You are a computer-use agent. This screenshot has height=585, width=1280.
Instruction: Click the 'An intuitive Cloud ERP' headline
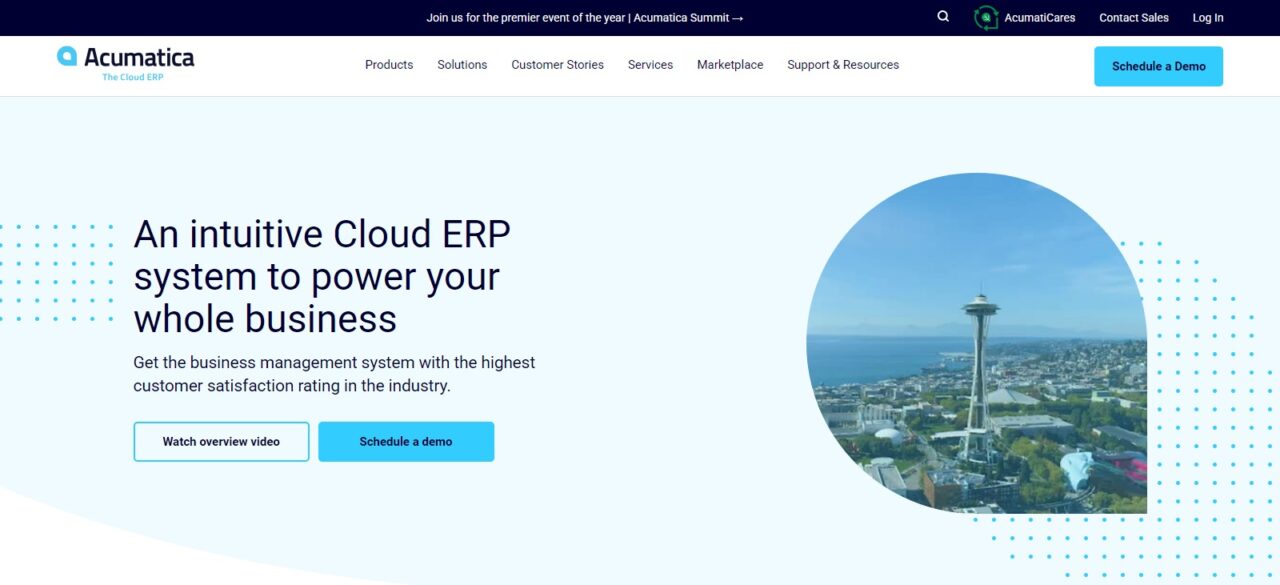pyautogui.click(x=322, y=276)
